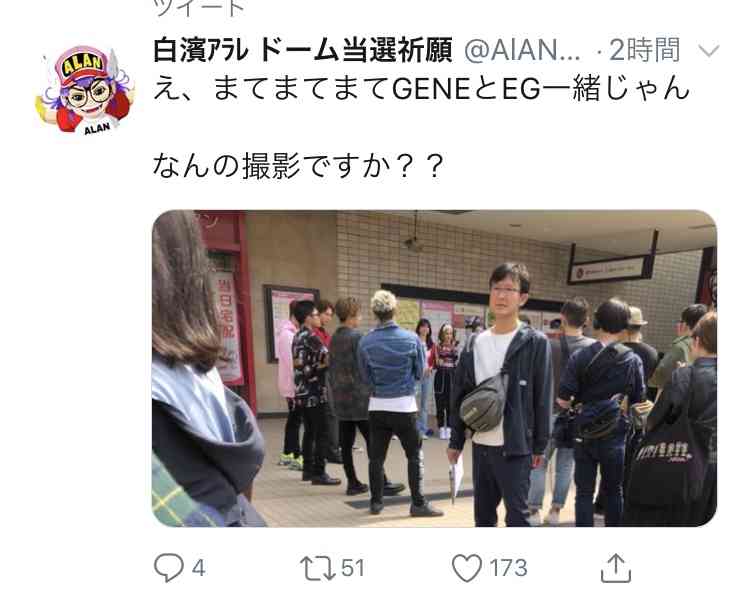The image size is (747, 596).
Task: Open the @AIAN... username handle
Action: point(522,51)
